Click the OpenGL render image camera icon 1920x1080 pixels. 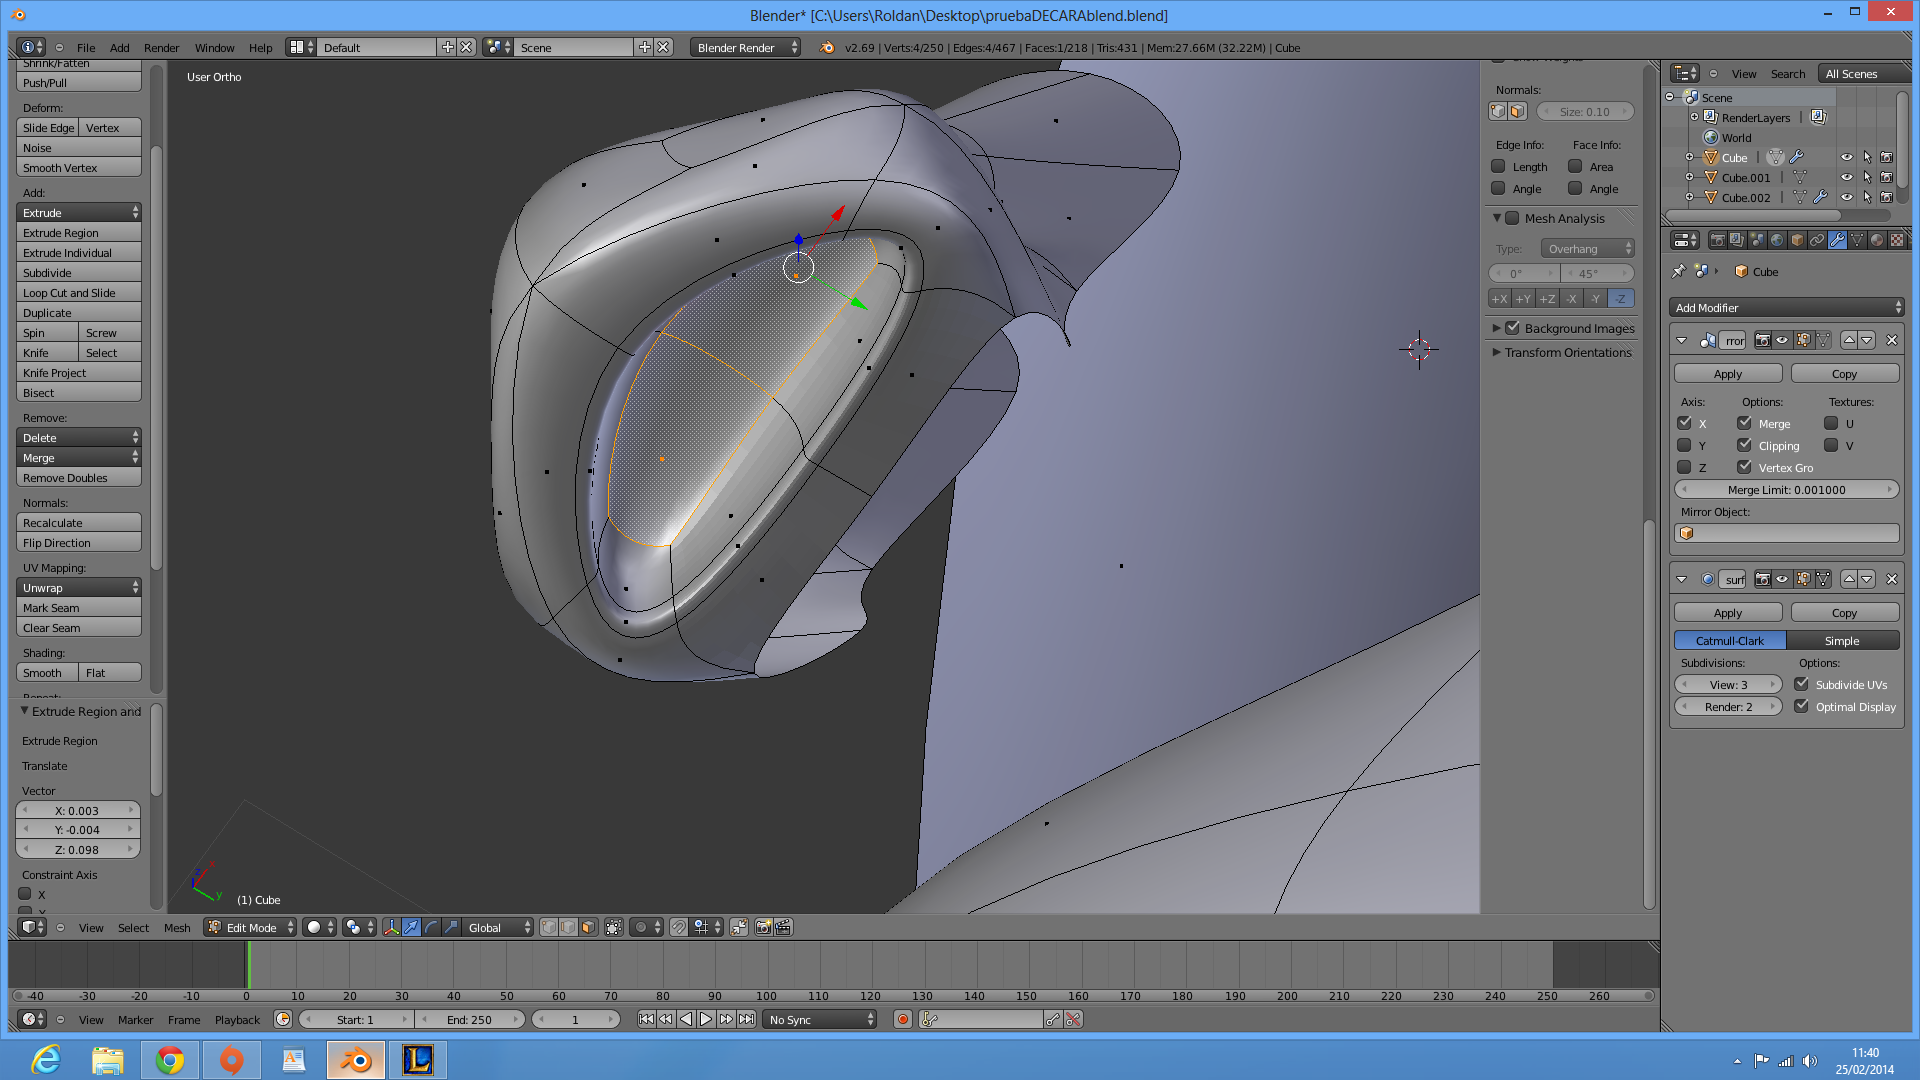[763, 928]
